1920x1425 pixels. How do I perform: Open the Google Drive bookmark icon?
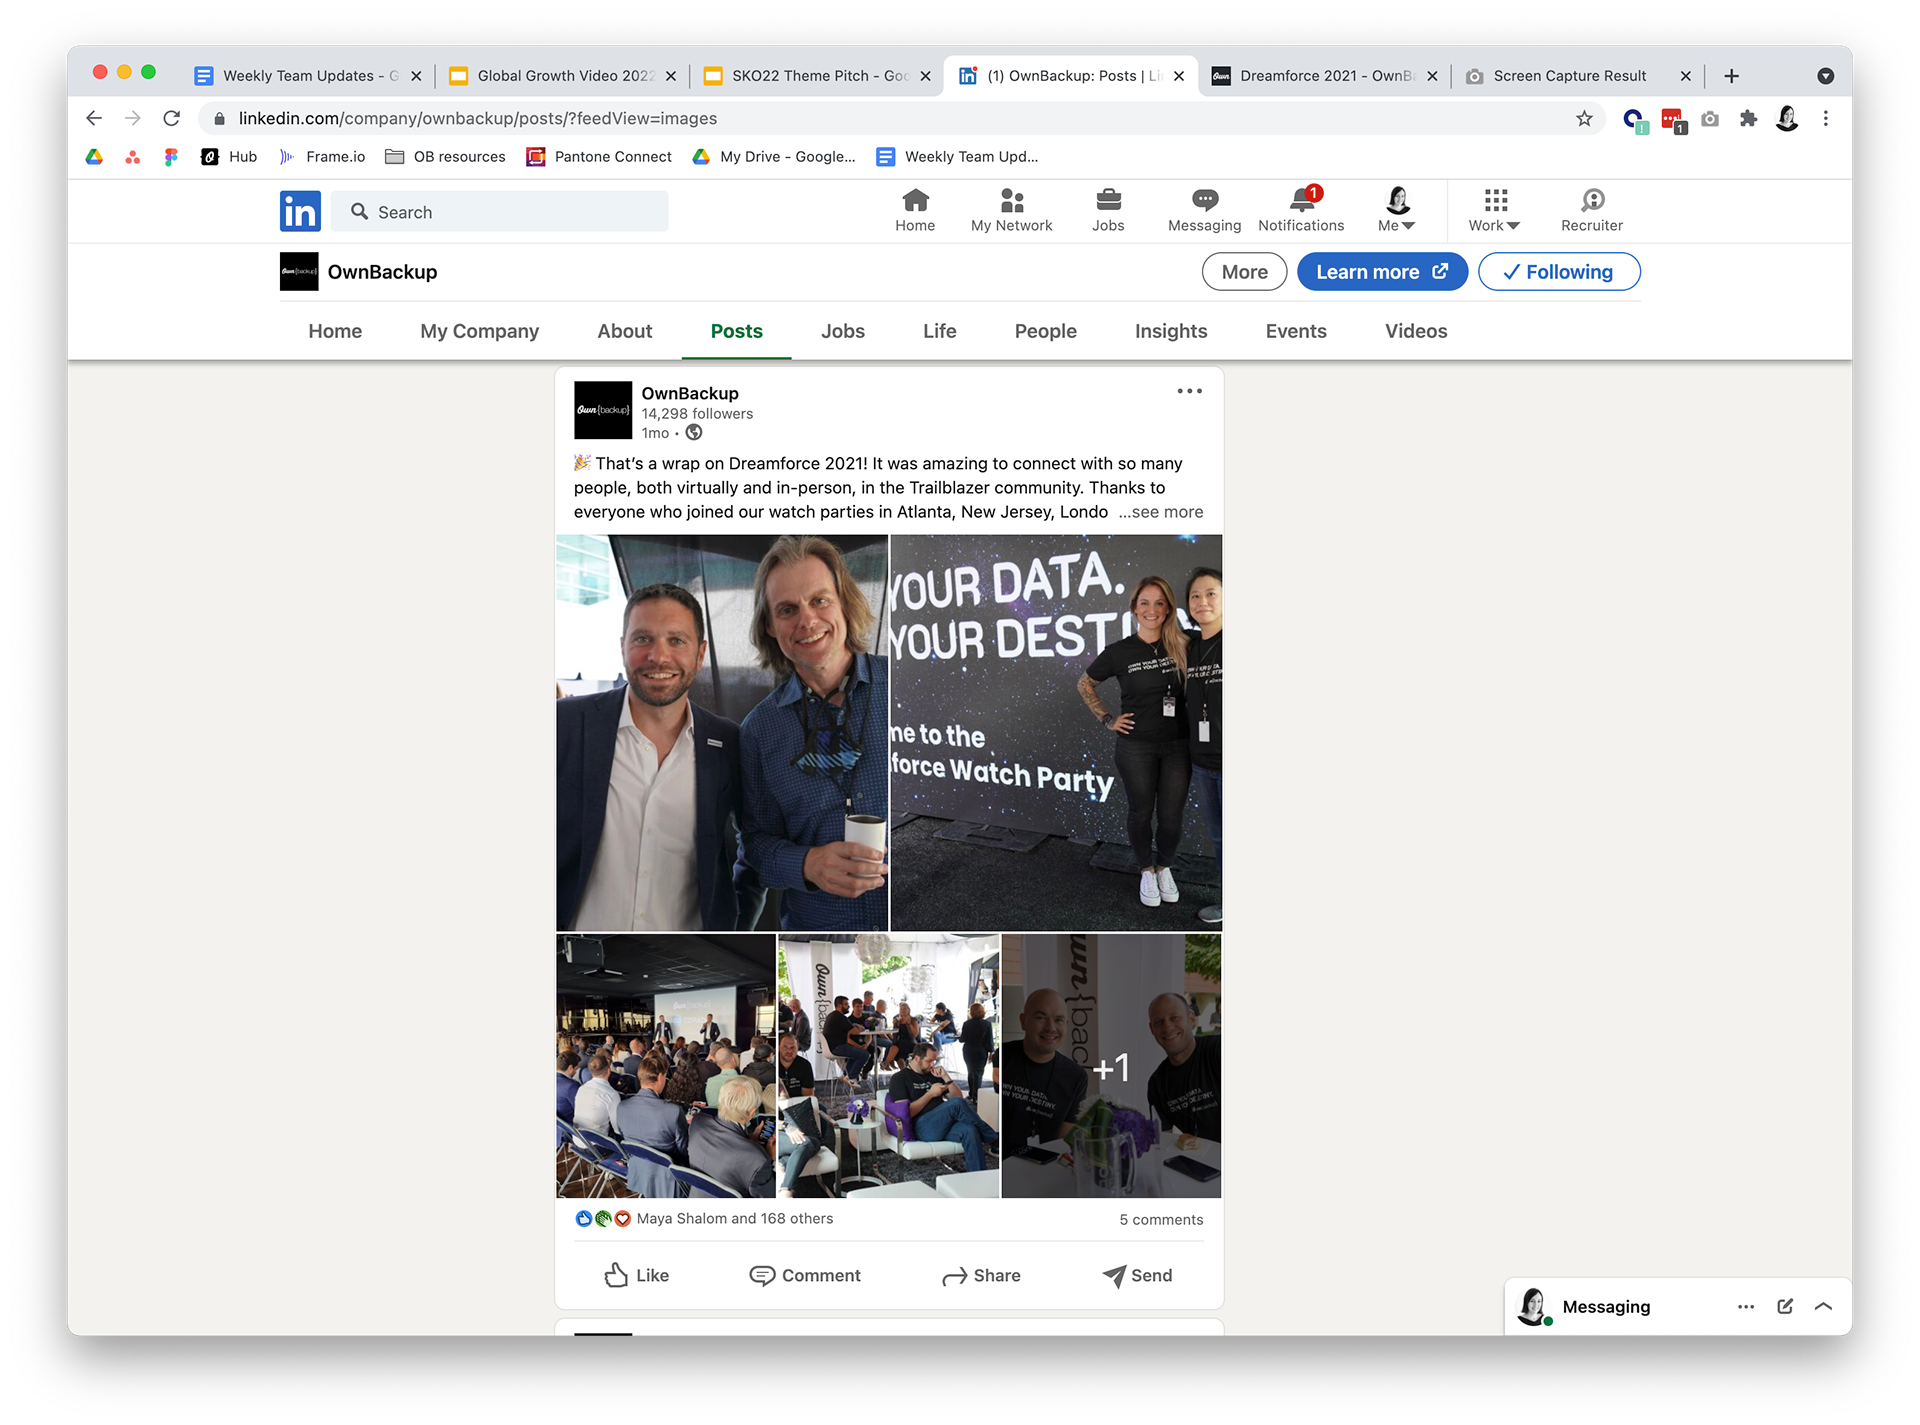pos(94,157)
